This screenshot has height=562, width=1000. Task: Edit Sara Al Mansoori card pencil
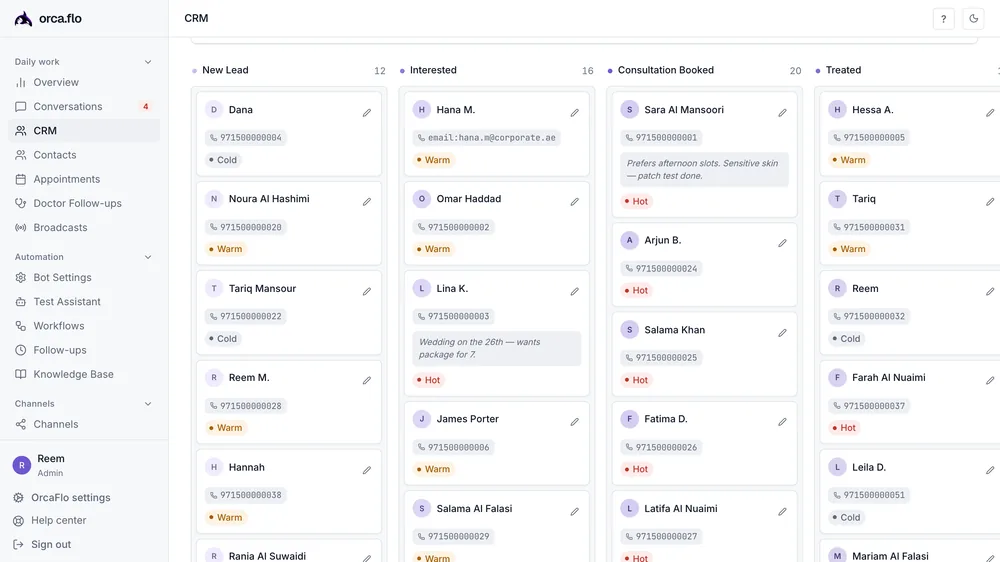click(x=783, y=113)
